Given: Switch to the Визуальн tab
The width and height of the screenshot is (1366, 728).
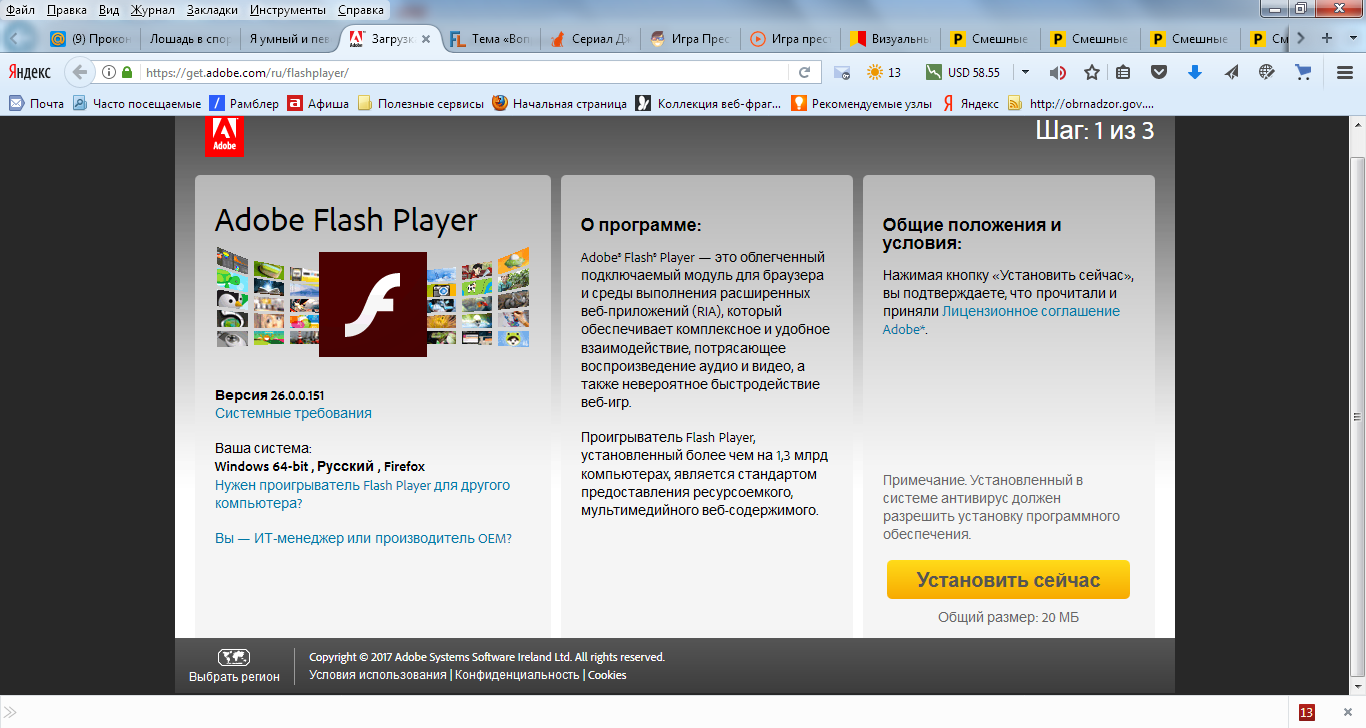Looking at the screenshot, I should (x=891, y=39).
